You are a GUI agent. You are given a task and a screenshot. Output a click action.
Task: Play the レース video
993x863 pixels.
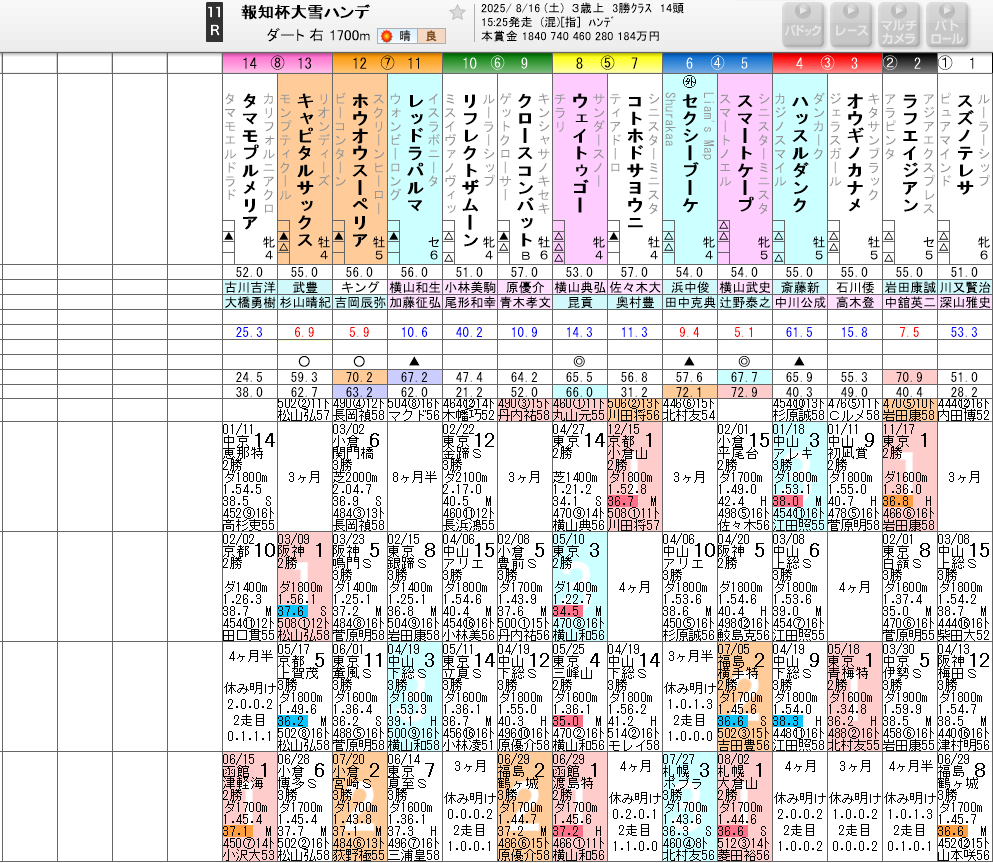click(850, 25)
